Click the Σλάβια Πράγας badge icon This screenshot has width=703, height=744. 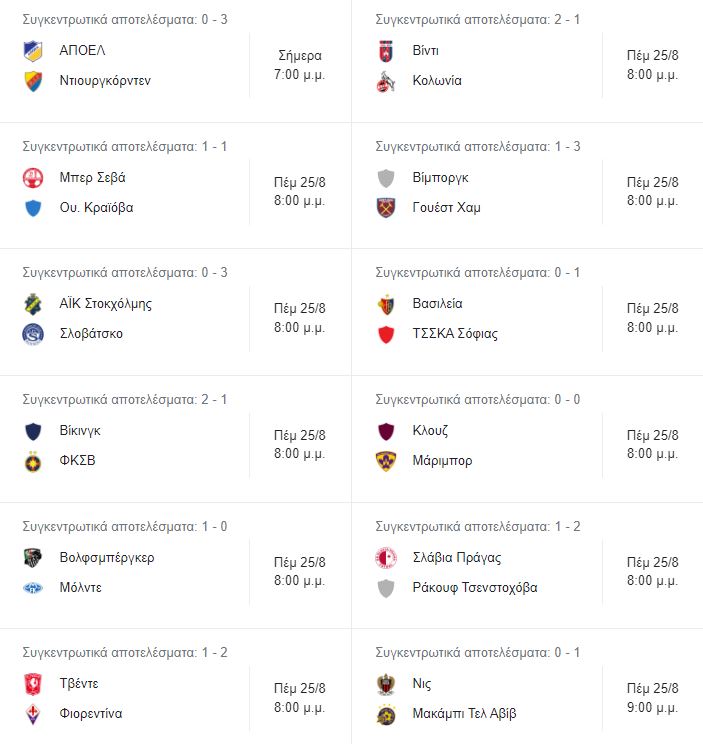386,557
